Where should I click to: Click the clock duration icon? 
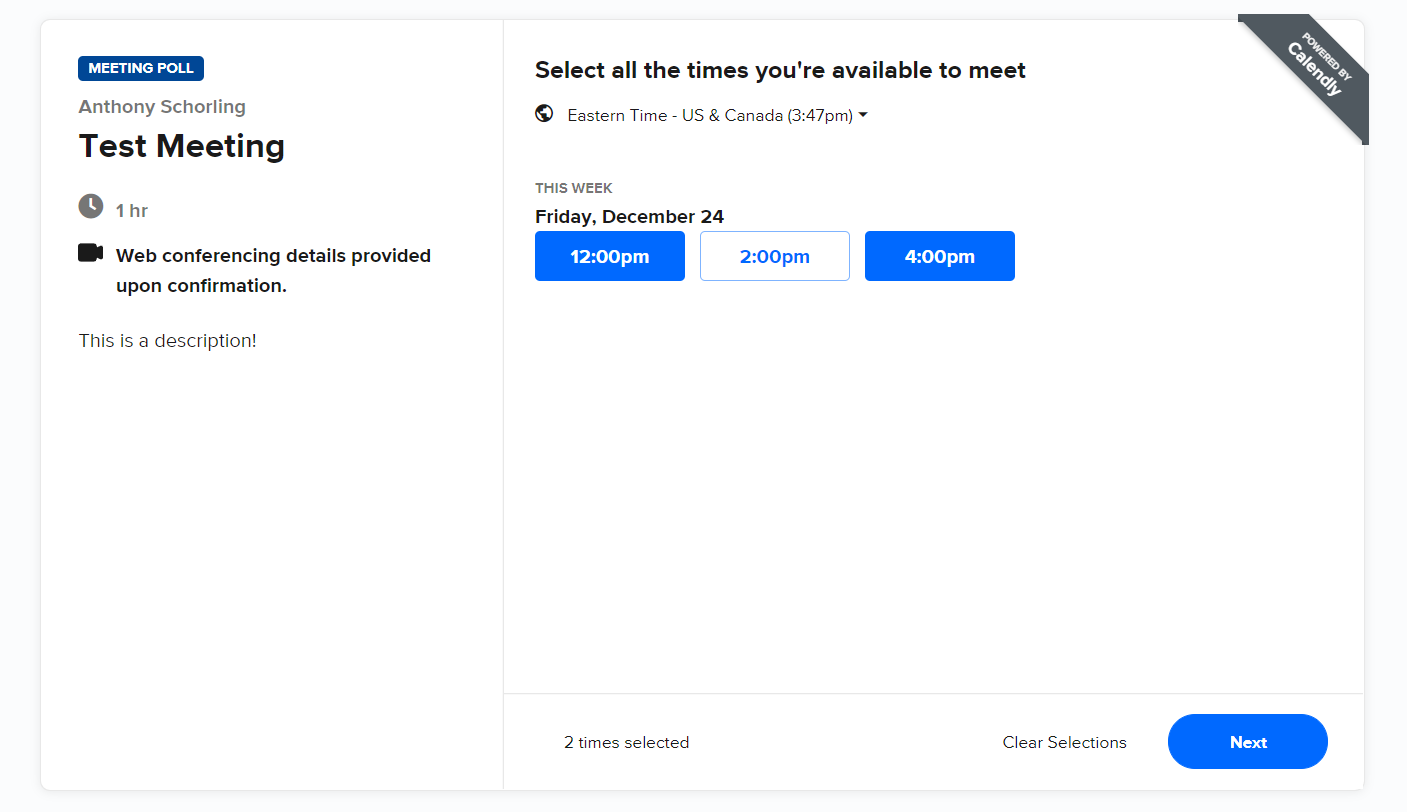click(x=91, y=206)
